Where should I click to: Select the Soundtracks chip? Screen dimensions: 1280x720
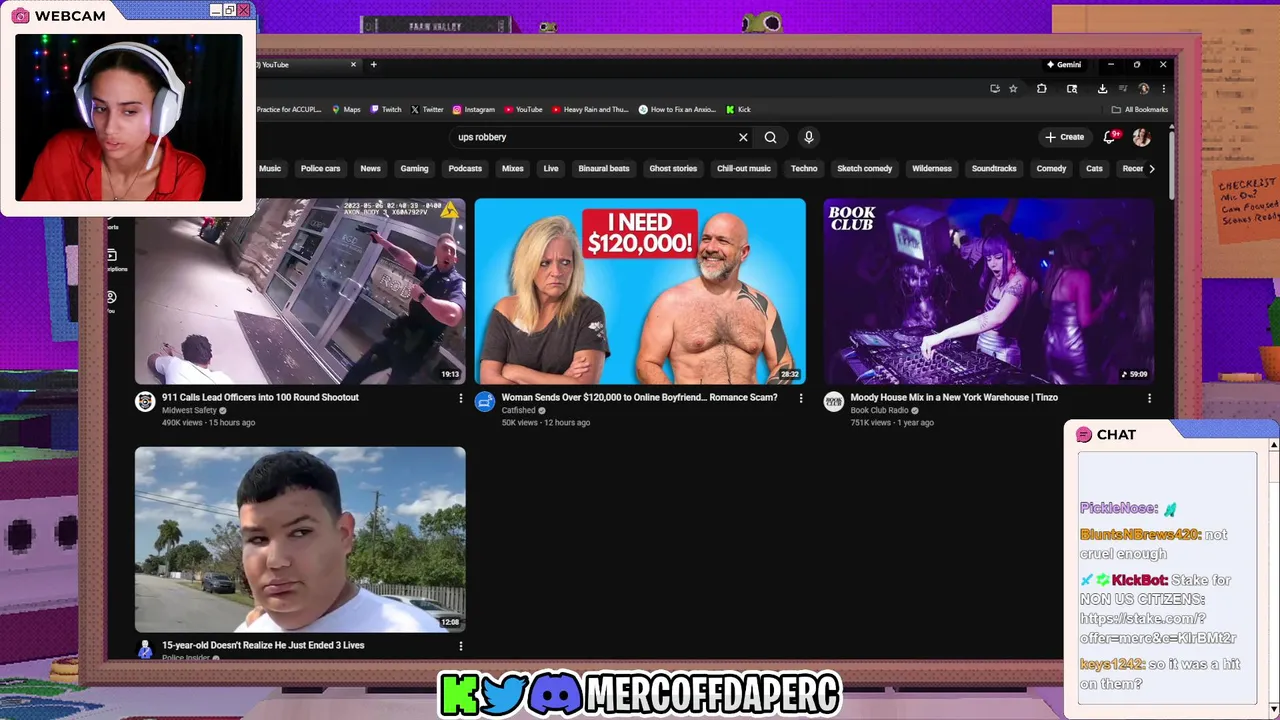[x=994, y=169]
